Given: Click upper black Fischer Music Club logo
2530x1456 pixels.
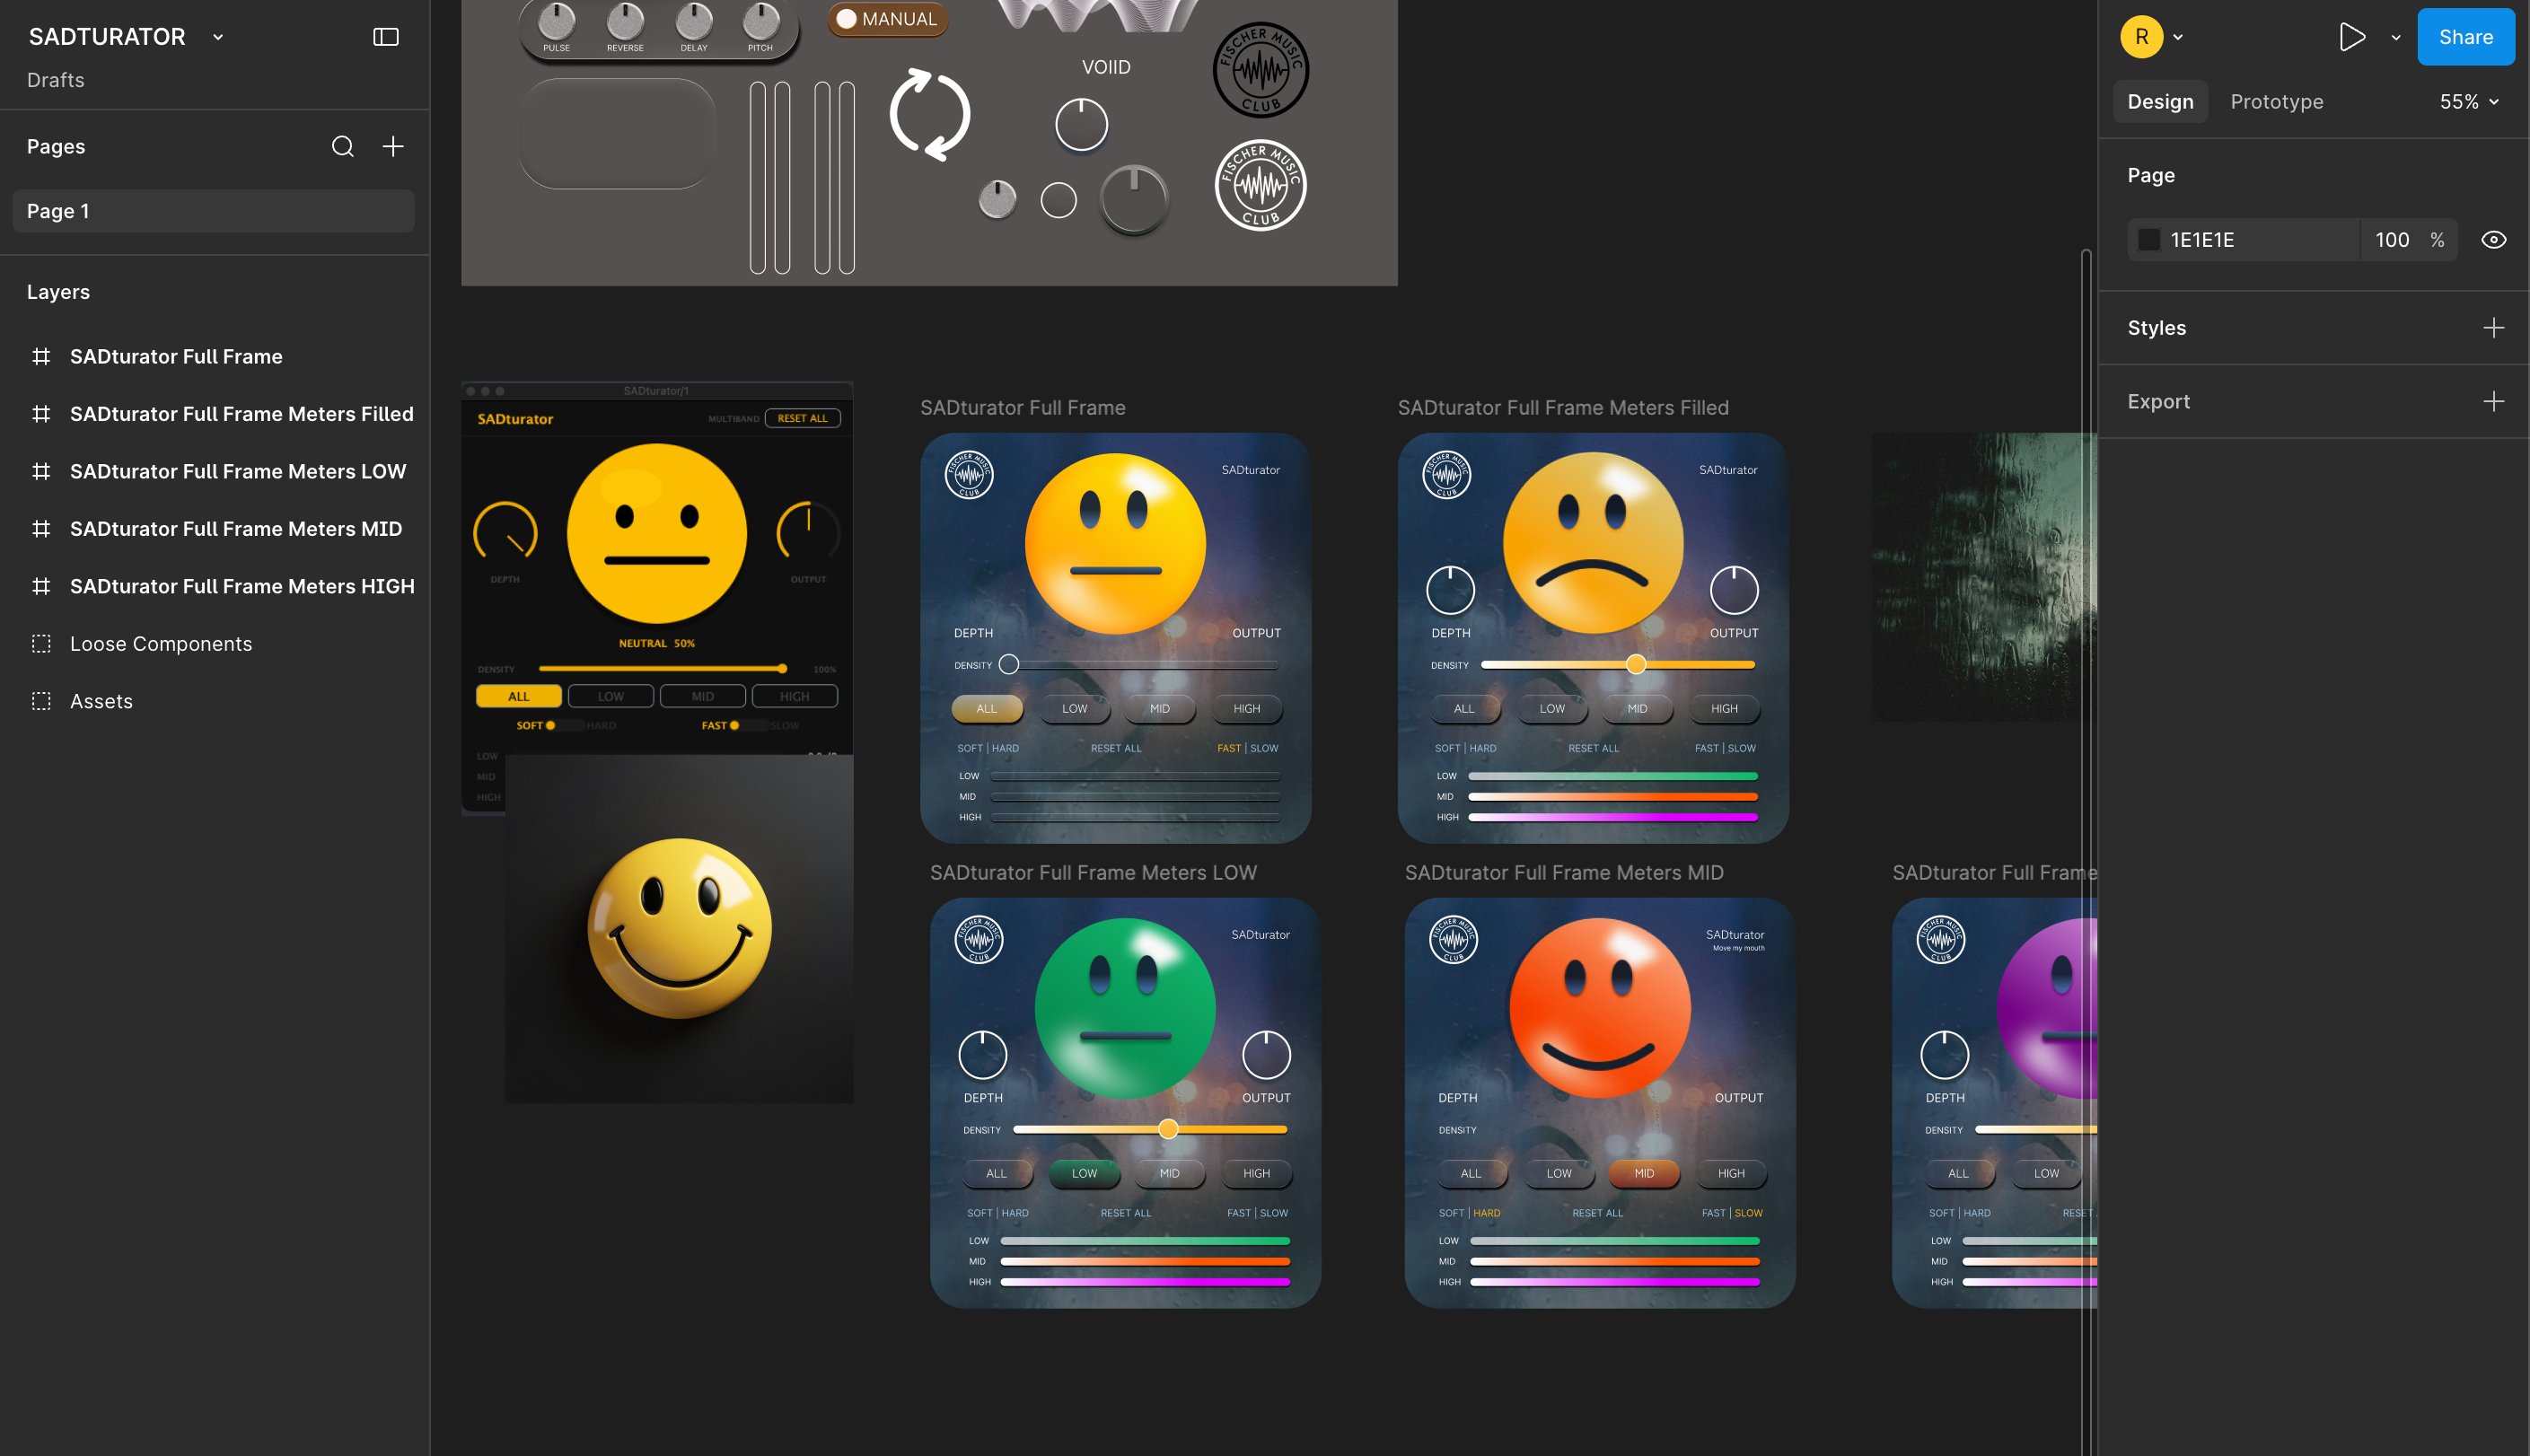Looking at the screenshot, I should (1260, 70).
